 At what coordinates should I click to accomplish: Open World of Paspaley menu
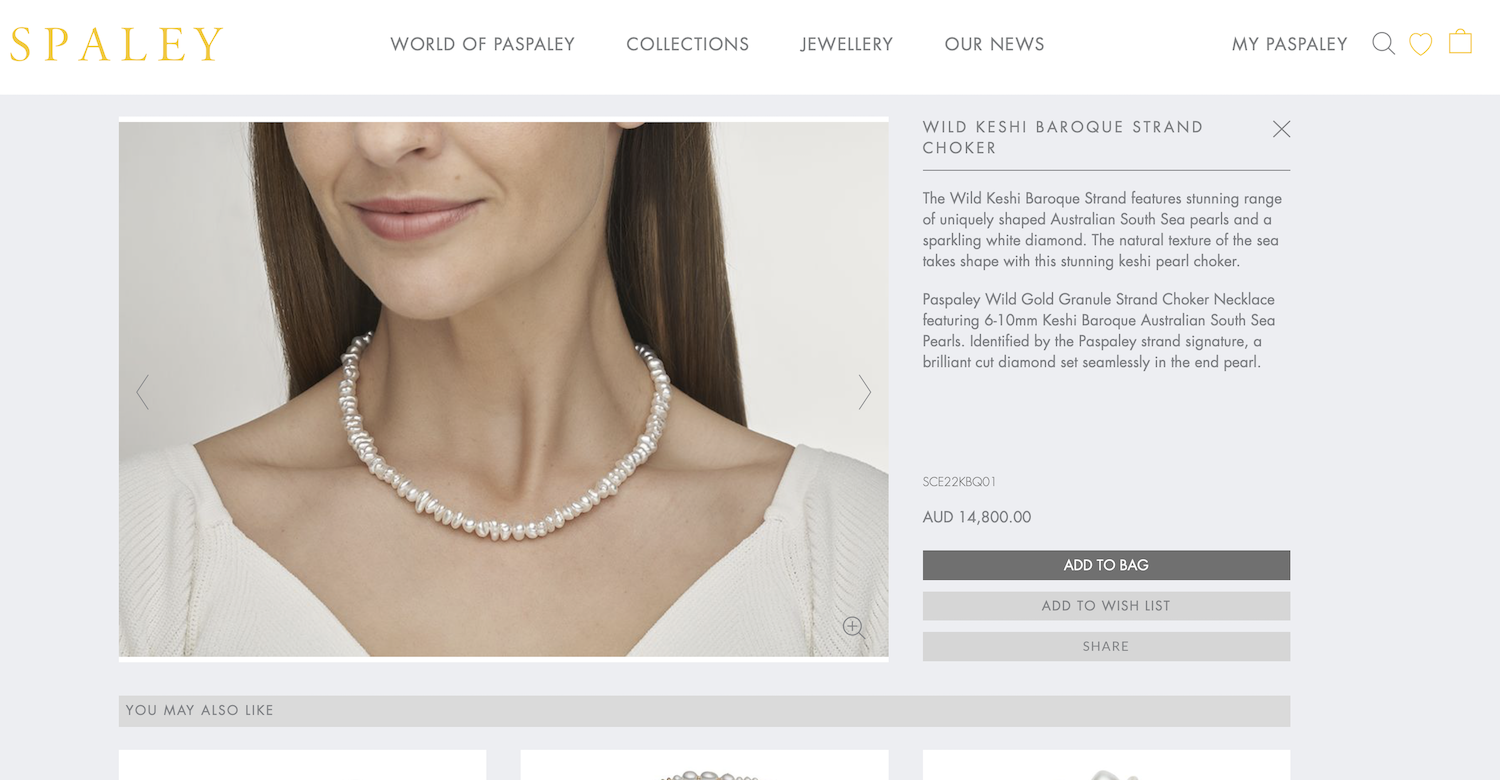(x=482, y=44)
